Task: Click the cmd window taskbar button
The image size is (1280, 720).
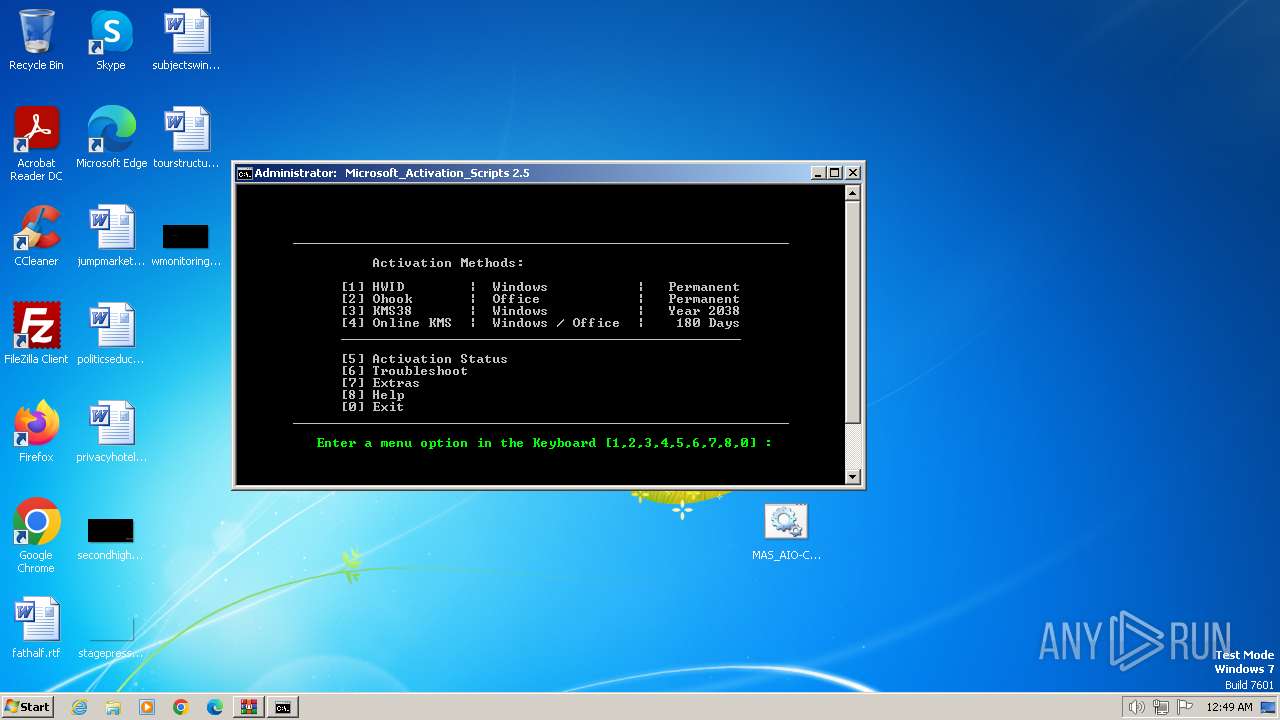Action: (x=283, y=707)
